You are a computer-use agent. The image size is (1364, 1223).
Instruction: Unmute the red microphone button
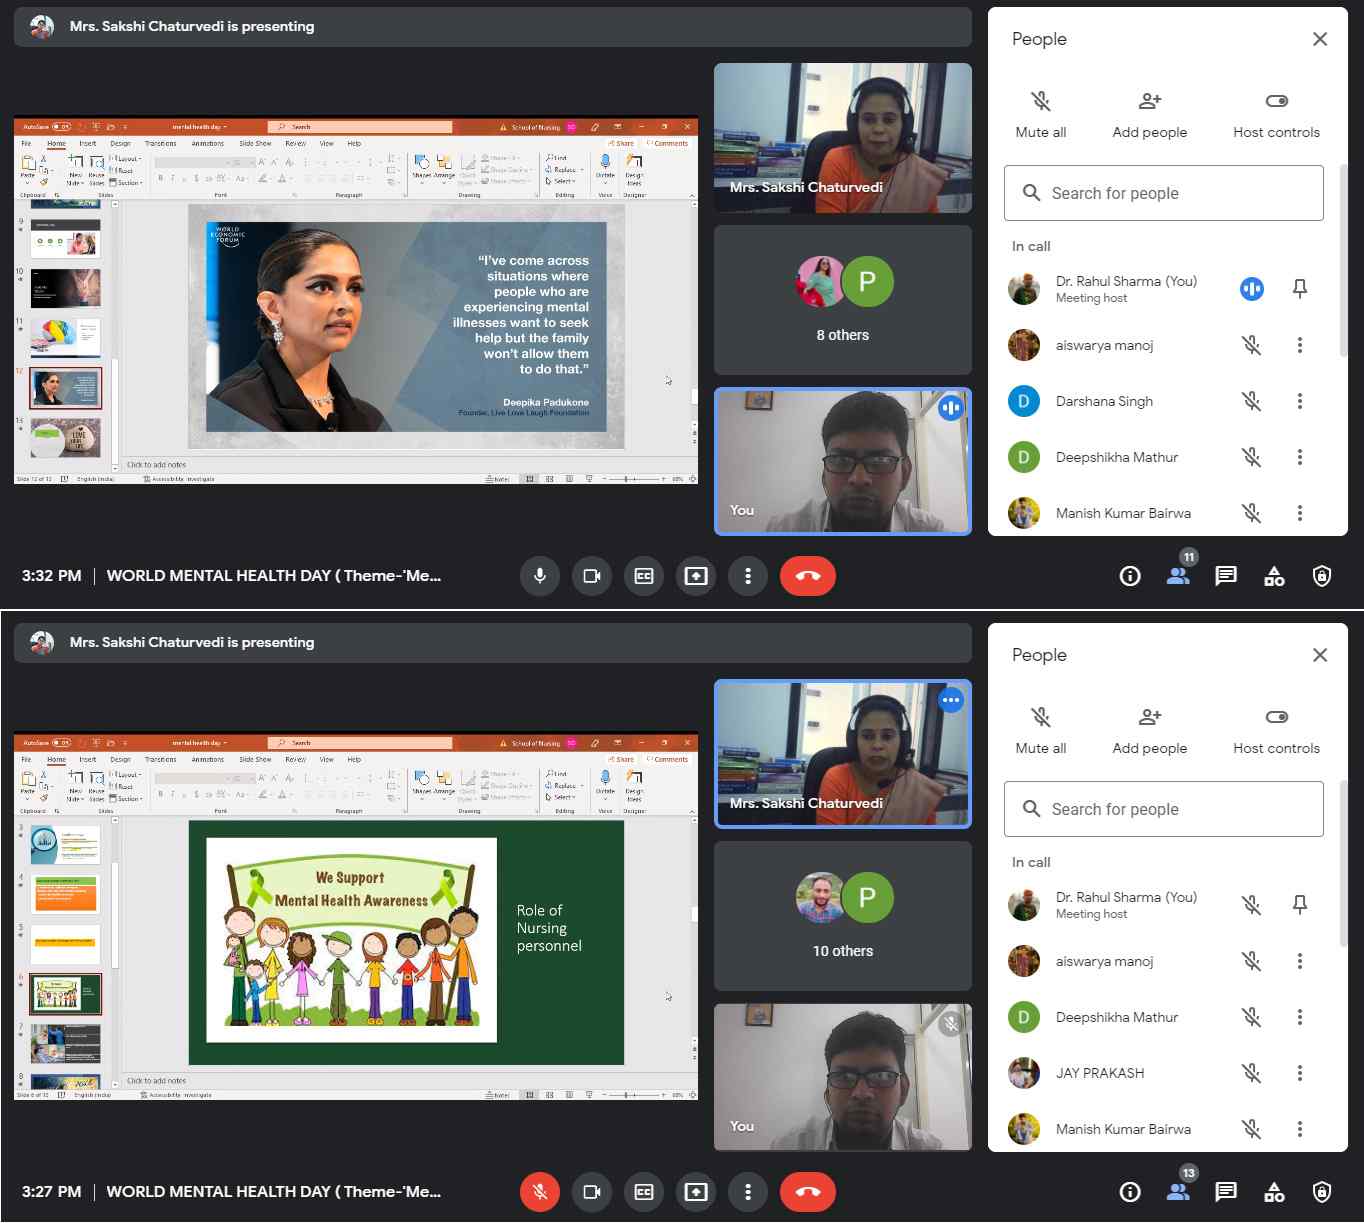(x=539, y=1192)
